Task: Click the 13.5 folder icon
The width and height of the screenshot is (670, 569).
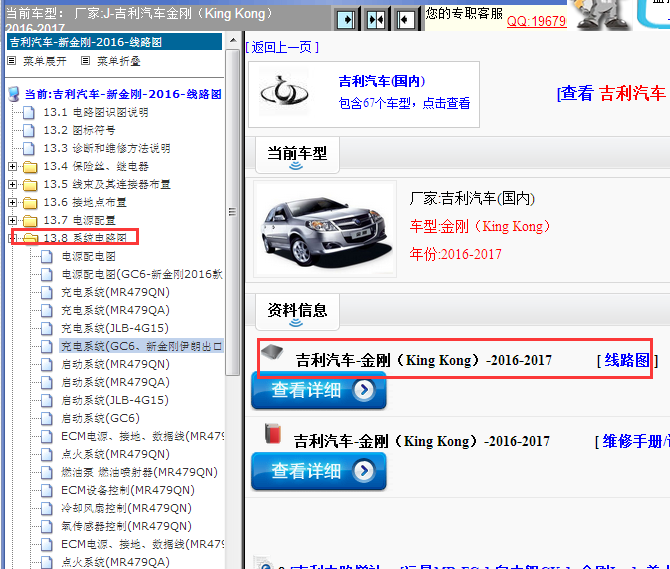Action: [30, 185]
